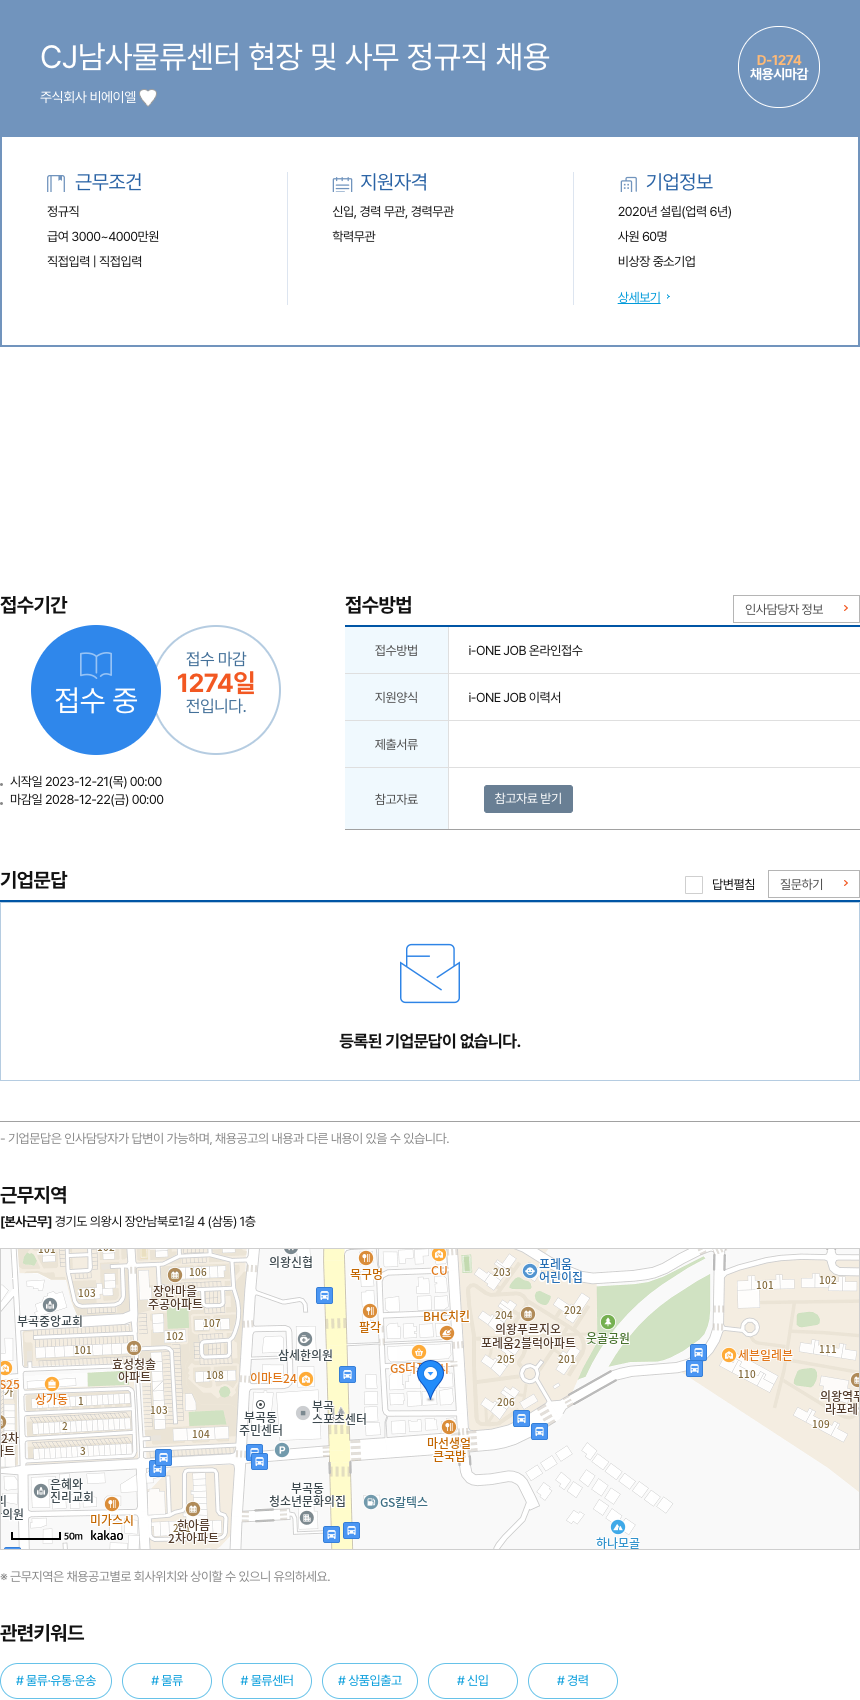Click the D-1274 채용시마감 badge
860x1700 pixels.
[x=779, y=67]
